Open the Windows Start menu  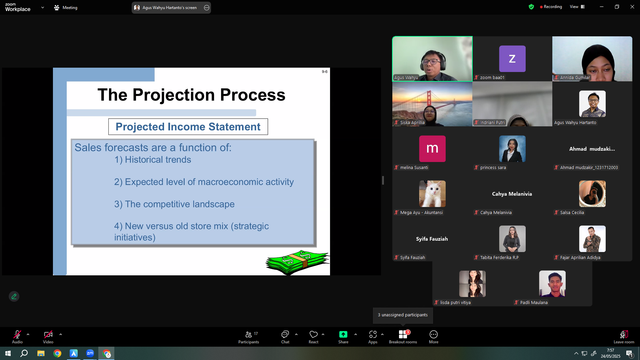click(7, 353)
